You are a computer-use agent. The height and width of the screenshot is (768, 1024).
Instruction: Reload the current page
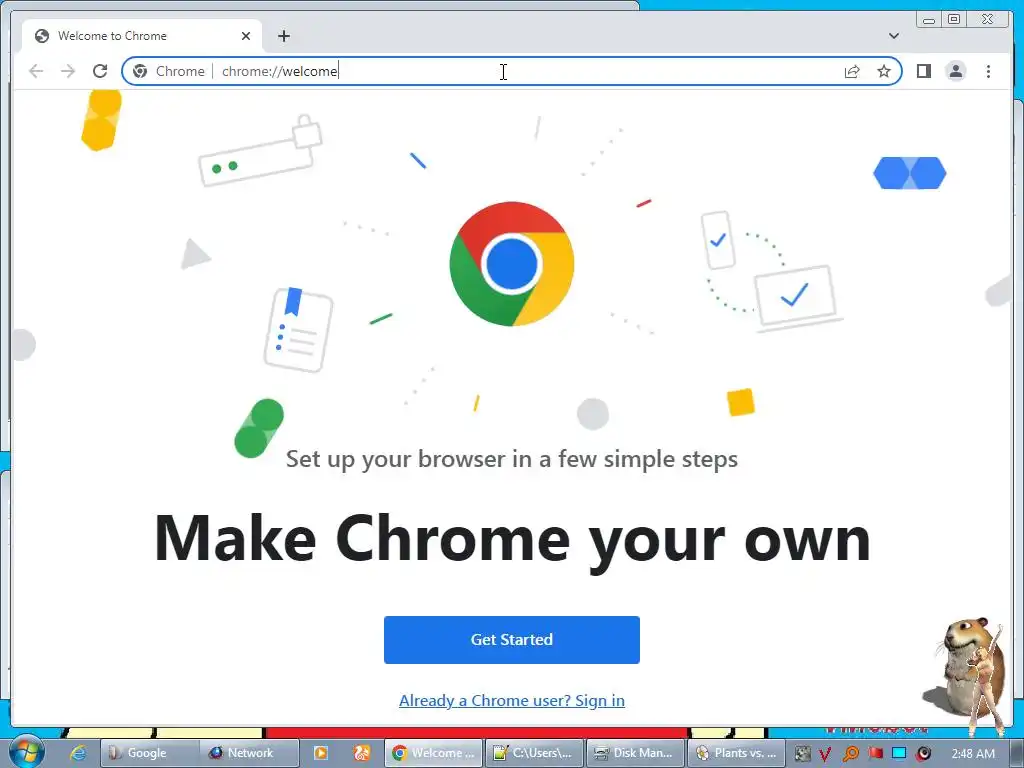coord(100,71)
